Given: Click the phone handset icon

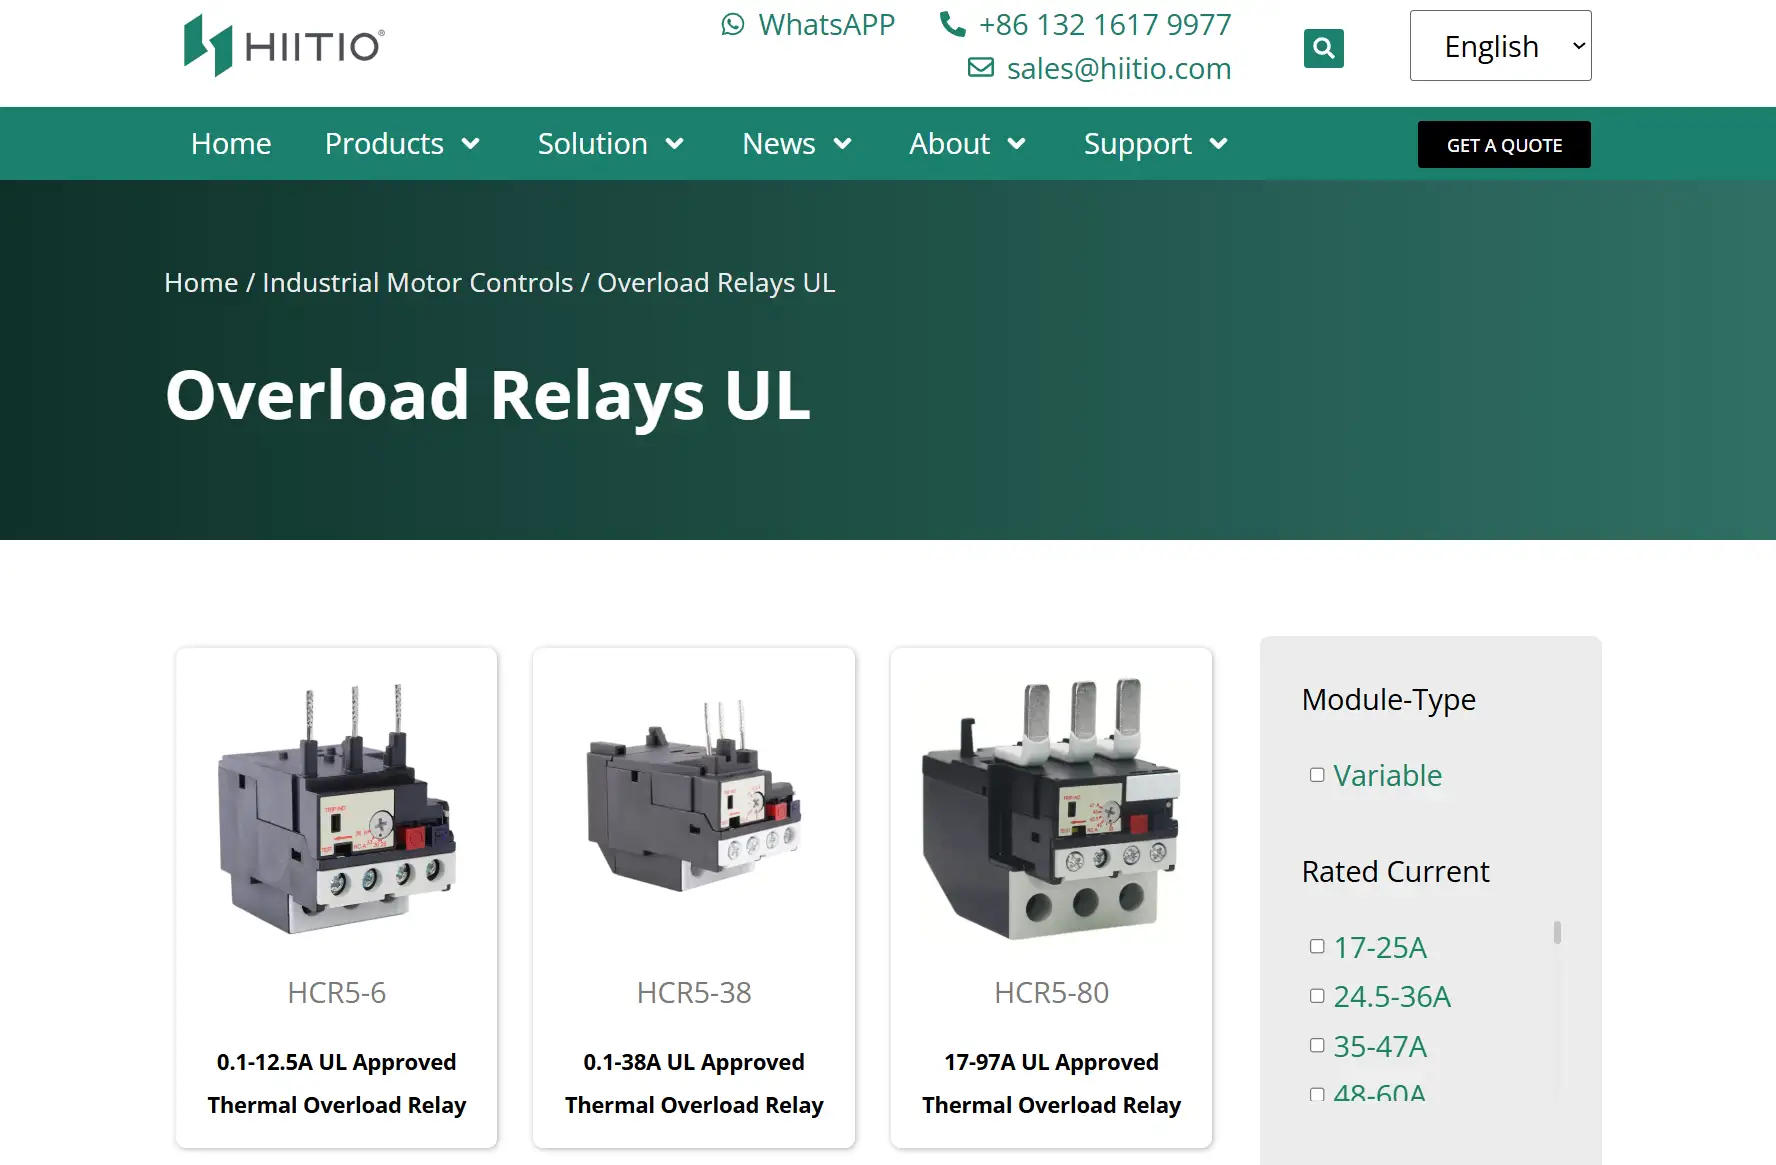Looking at the screenshot, I should click(953, 24).
